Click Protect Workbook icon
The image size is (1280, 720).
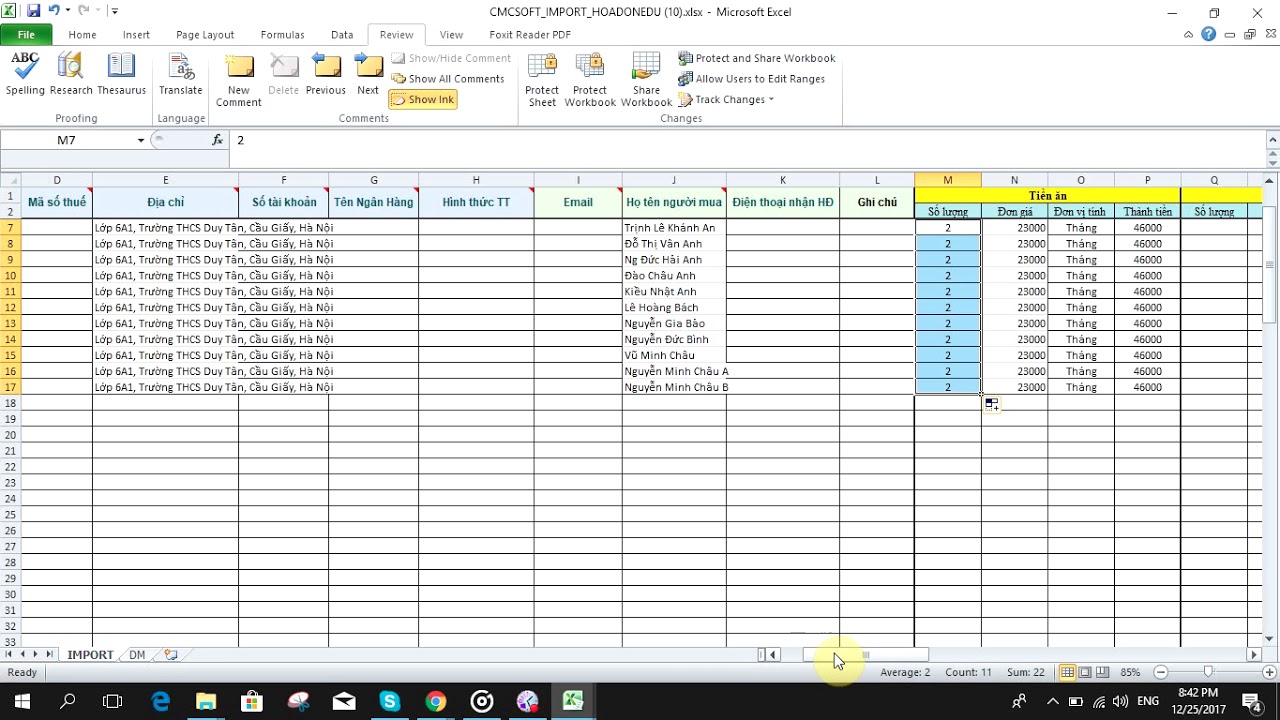[x=590, y=80]
